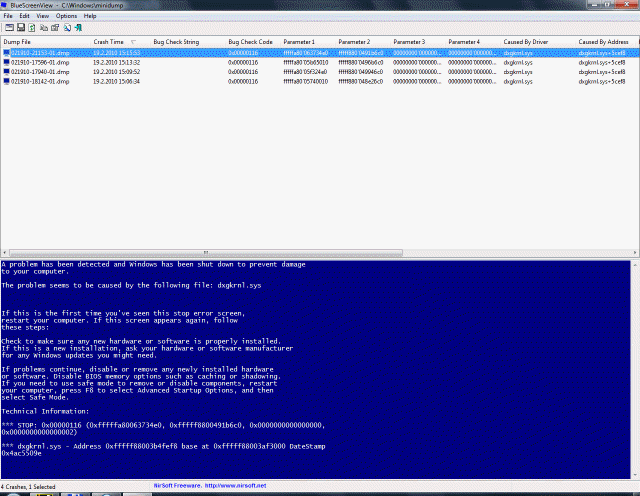Open Advanced Options from toolbar
640x496 pixels.
coord(9,28)
